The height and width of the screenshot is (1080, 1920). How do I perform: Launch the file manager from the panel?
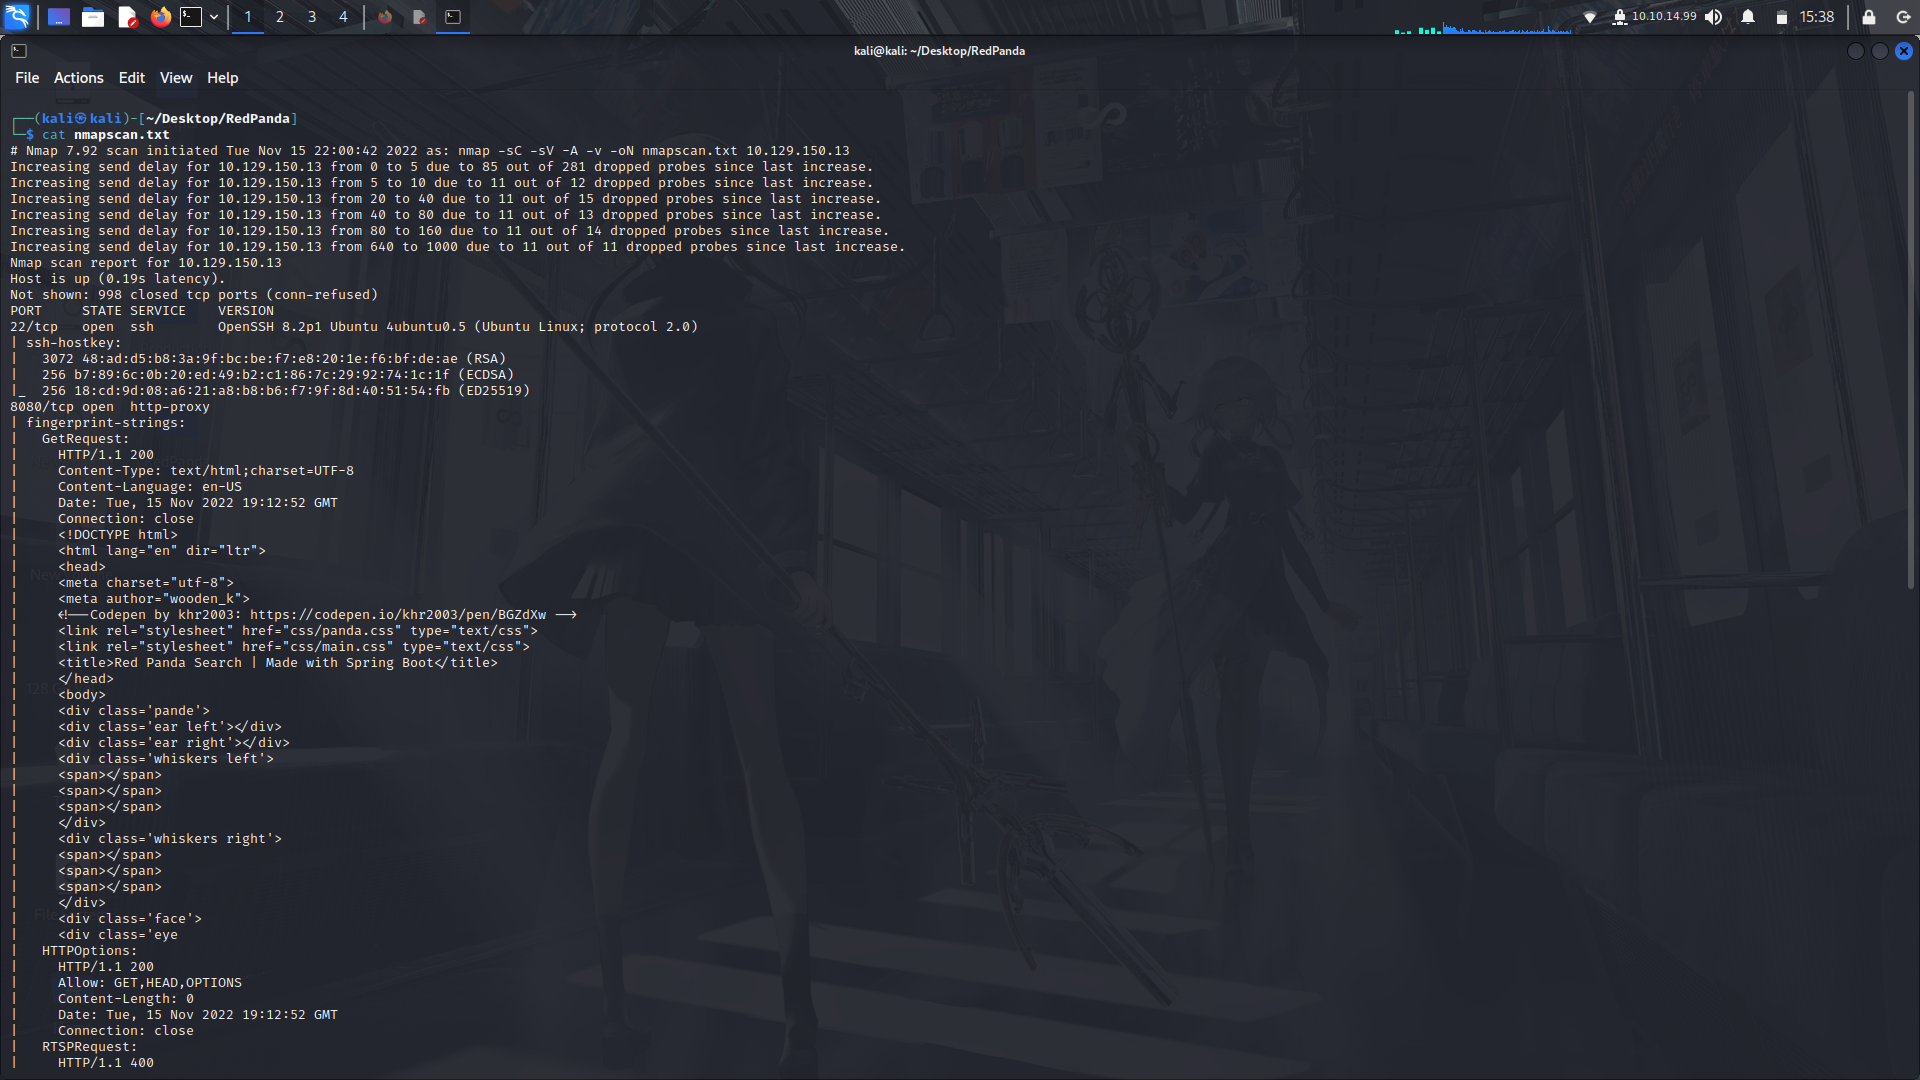(93, 17)
